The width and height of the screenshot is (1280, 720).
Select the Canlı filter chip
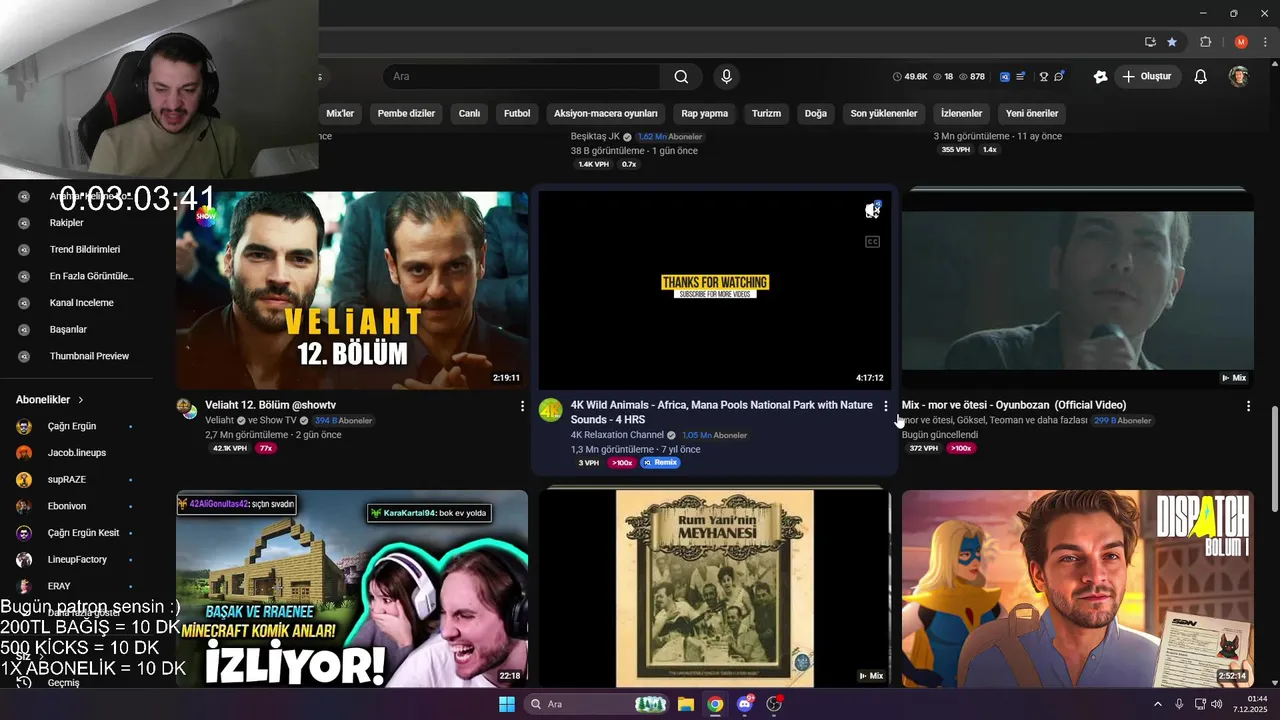[469, 113]
